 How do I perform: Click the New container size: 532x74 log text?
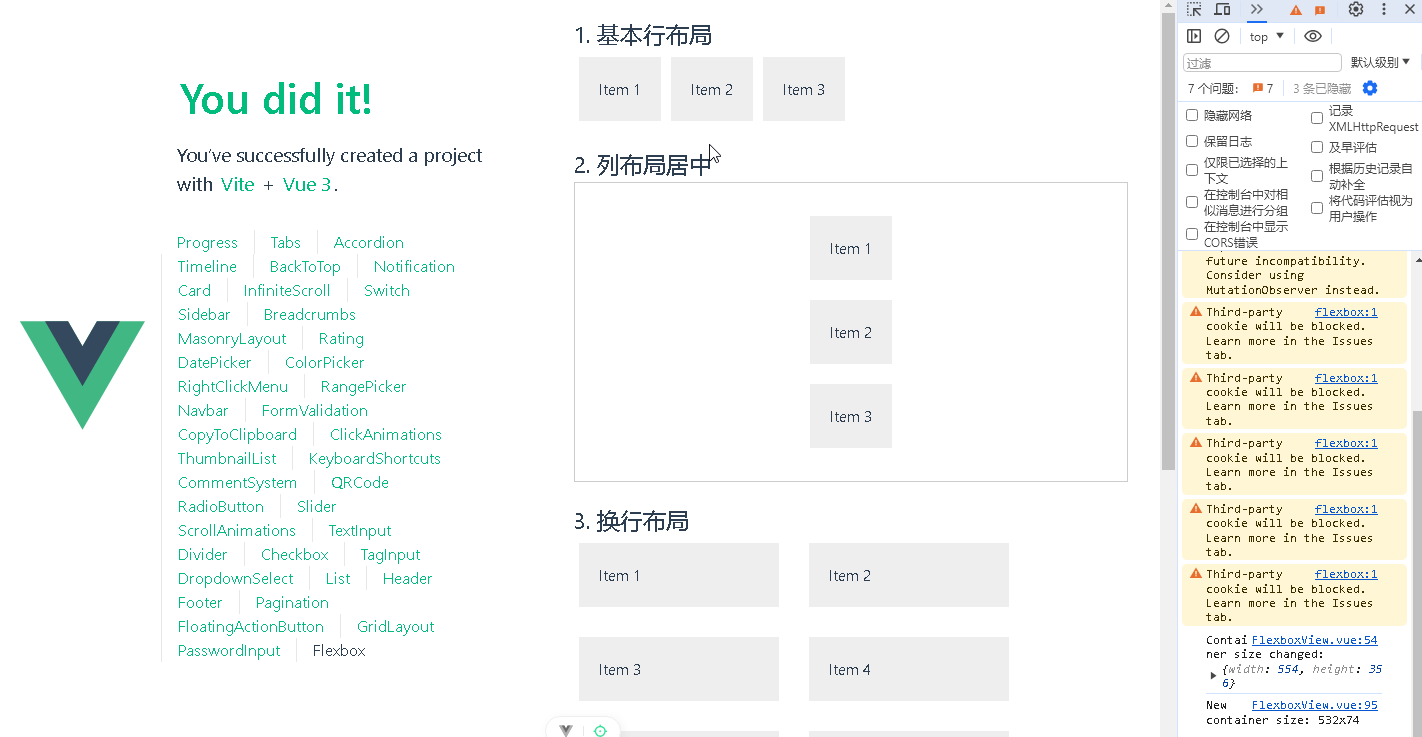click(x=1282, y=712)
